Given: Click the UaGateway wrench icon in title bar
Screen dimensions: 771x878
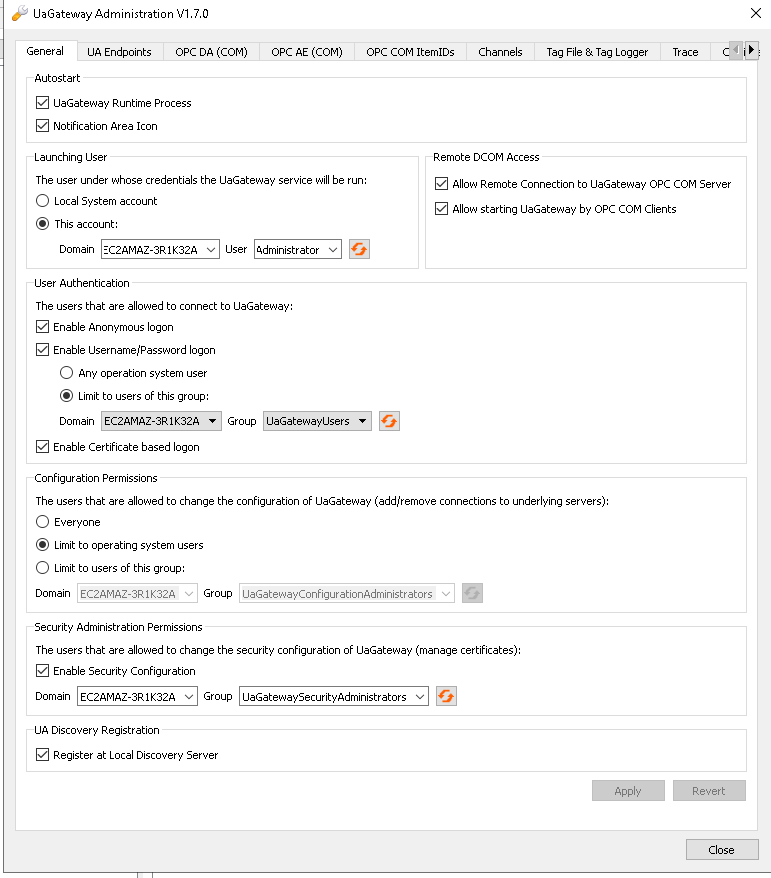Looking at the screenshot, I should click(19, 13).
